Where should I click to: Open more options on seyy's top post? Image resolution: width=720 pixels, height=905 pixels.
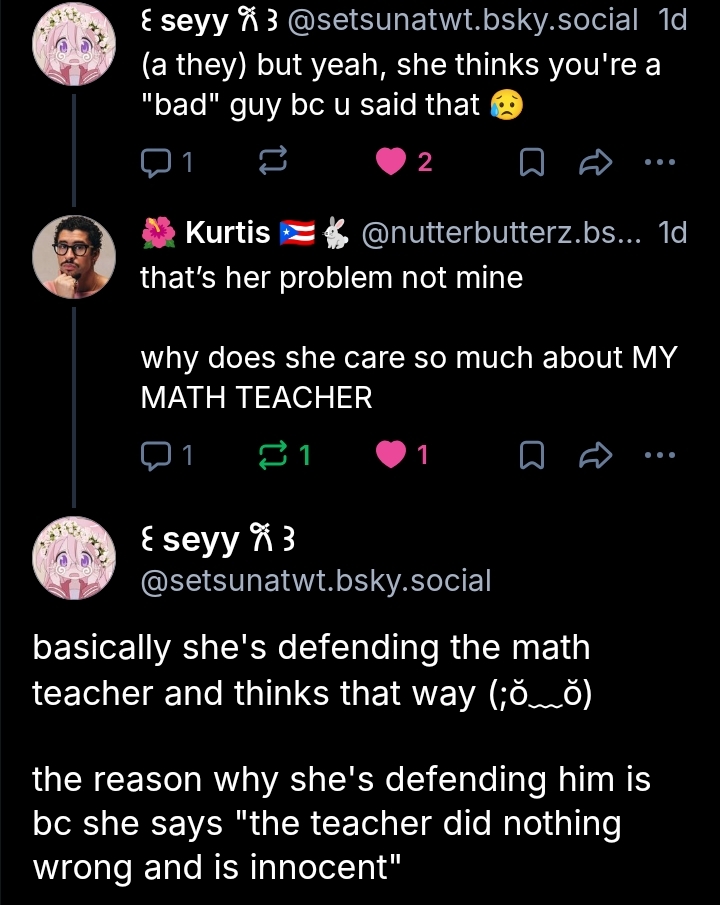(x=660, y=162)
